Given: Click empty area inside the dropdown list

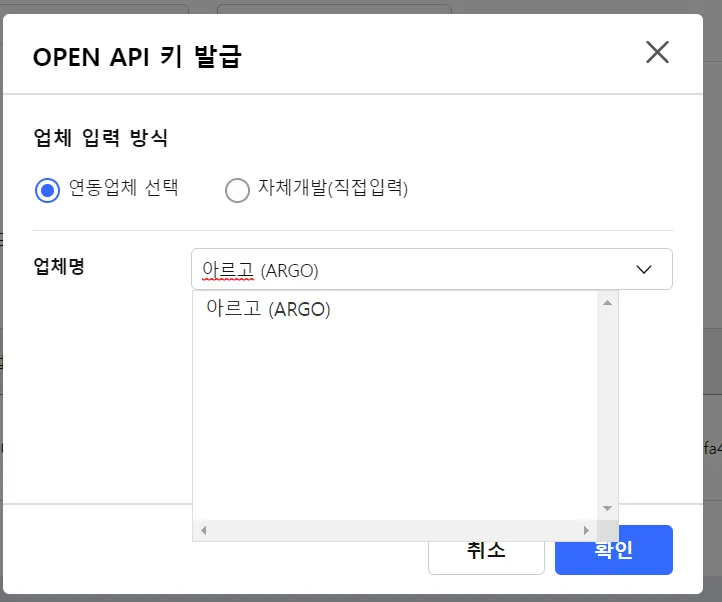Looking at the screenshot, I should click(395, 420).
